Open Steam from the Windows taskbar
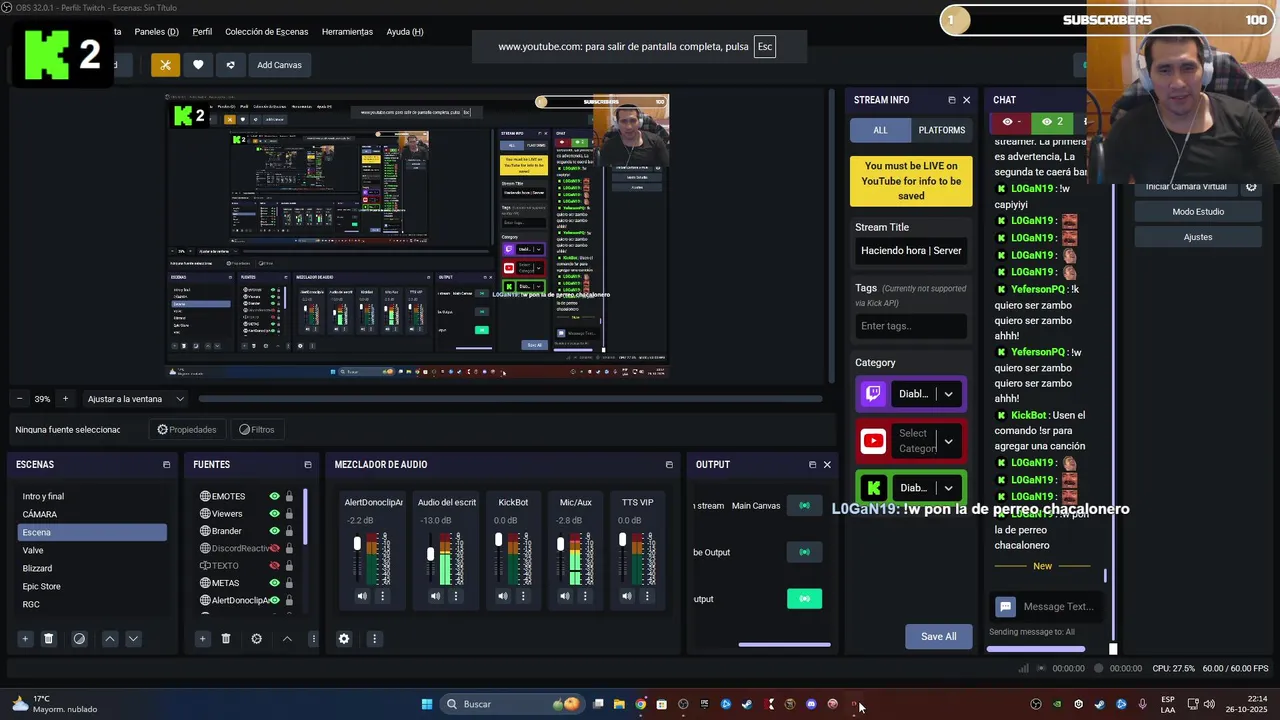Viewport: 1280px width, 720px height. pos(747,704)
